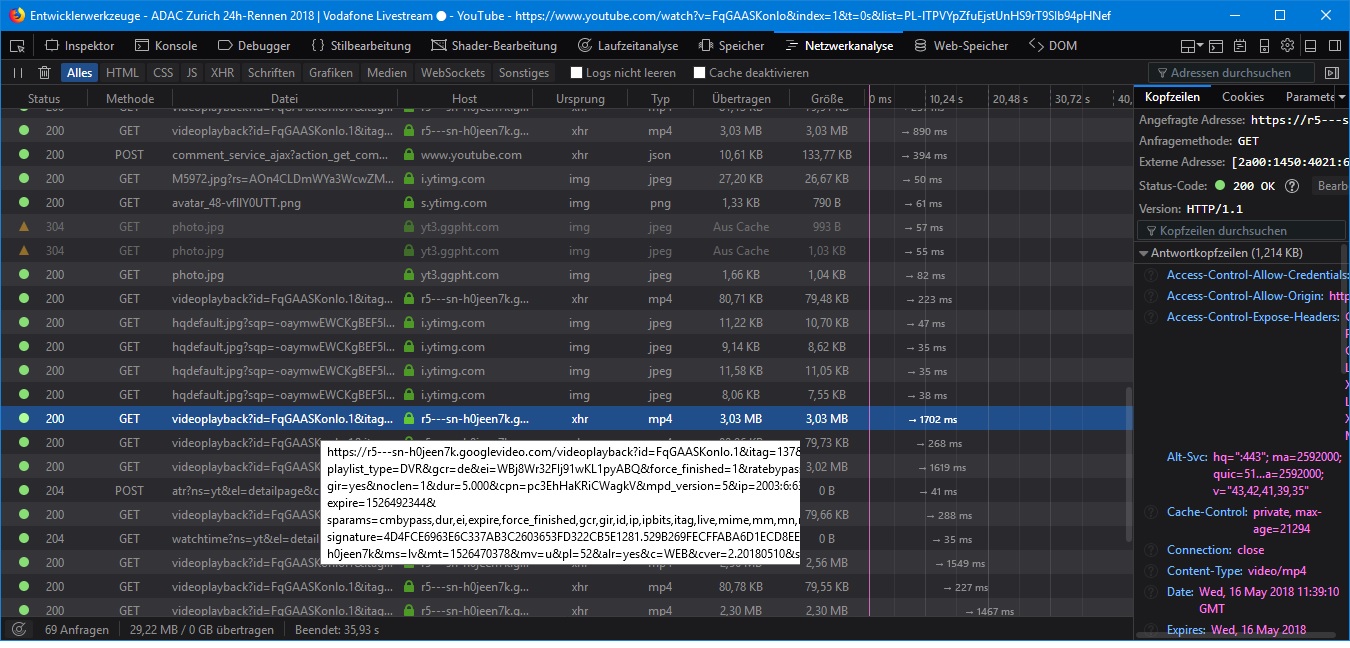Enable Logs nicht leeren checkbox

(x=576, y=73)
